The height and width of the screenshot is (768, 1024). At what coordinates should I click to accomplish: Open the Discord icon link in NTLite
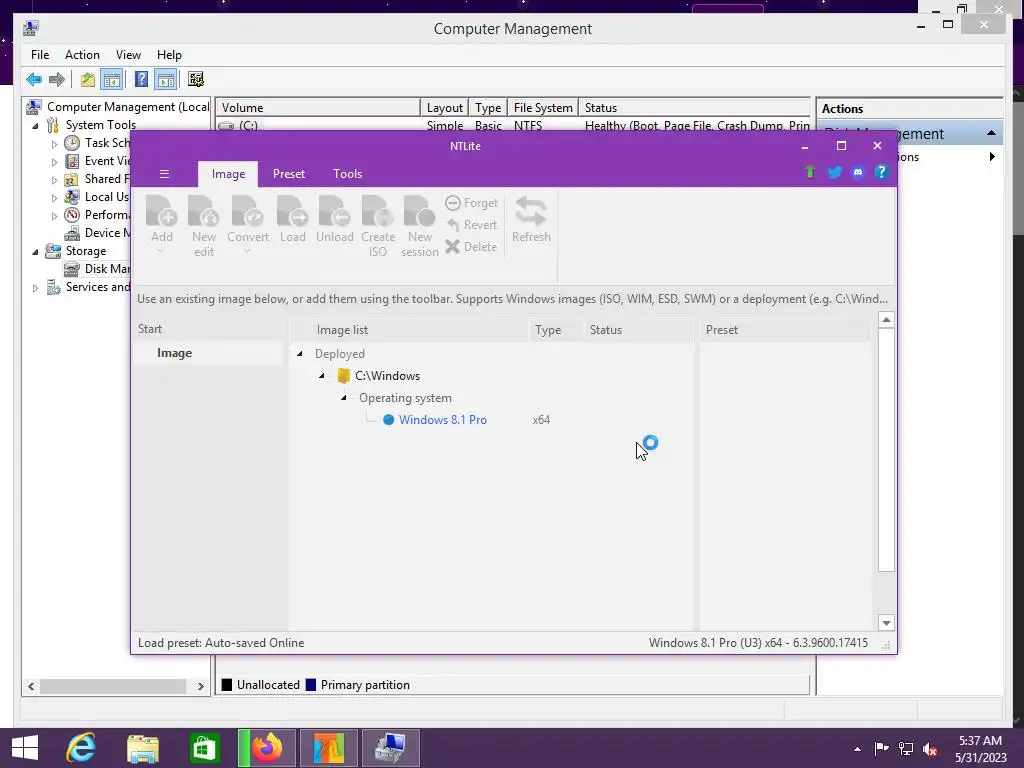[x=858, y=172]
